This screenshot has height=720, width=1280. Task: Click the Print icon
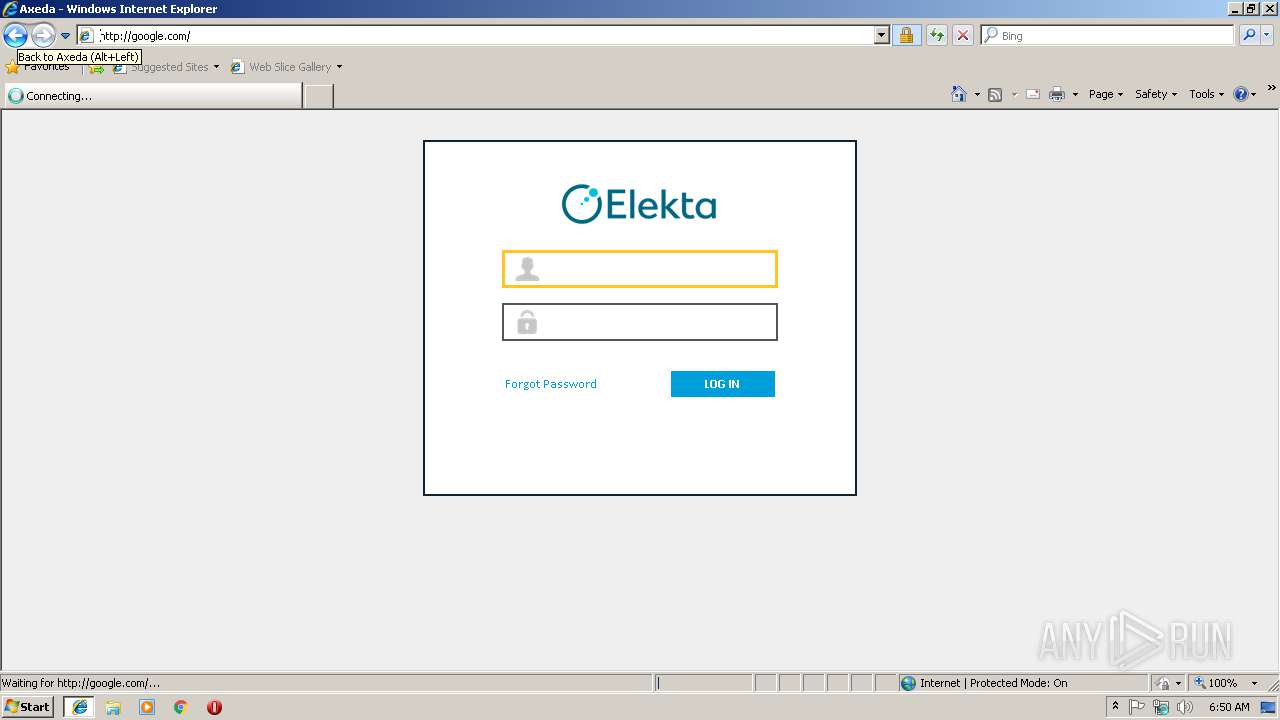click(1057, 94)
